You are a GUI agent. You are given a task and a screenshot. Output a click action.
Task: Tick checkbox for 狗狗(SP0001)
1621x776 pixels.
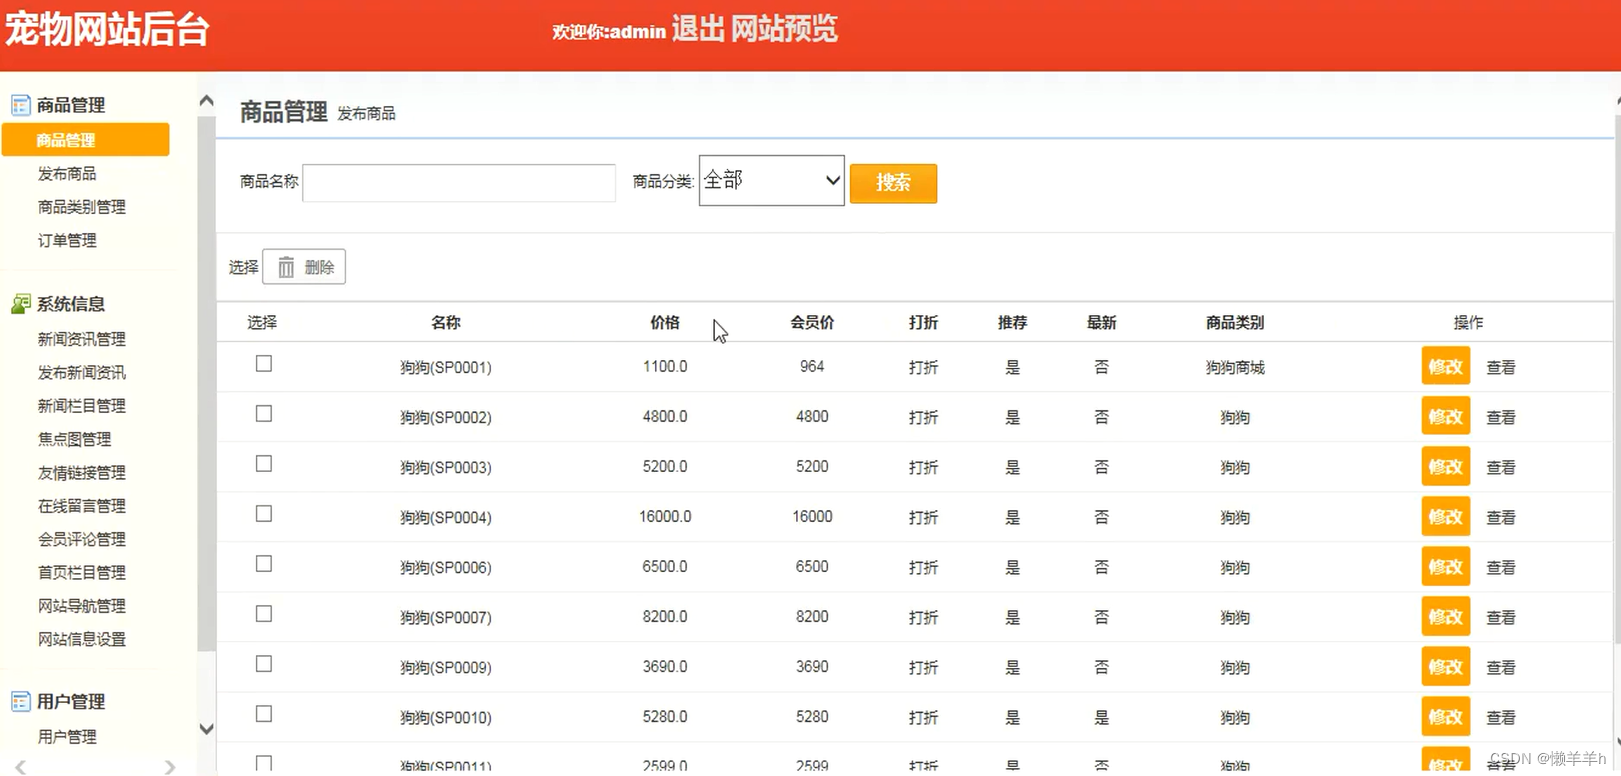point(264,364)
